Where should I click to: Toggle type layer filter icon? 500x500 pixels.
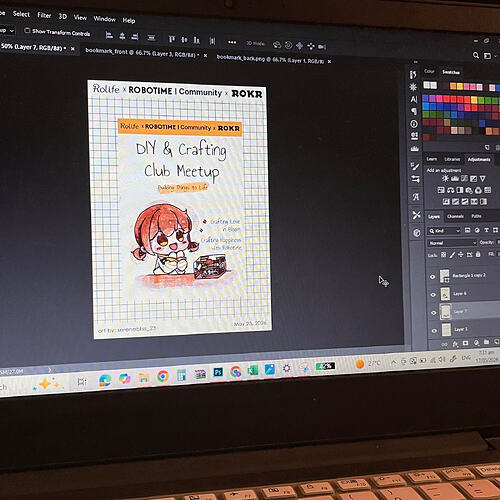(486, 230)
